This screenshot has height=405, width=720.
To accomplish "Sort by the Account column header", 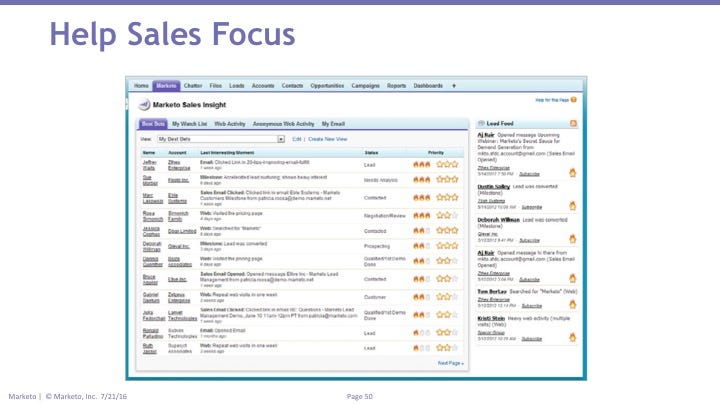I will coord(177,152).
